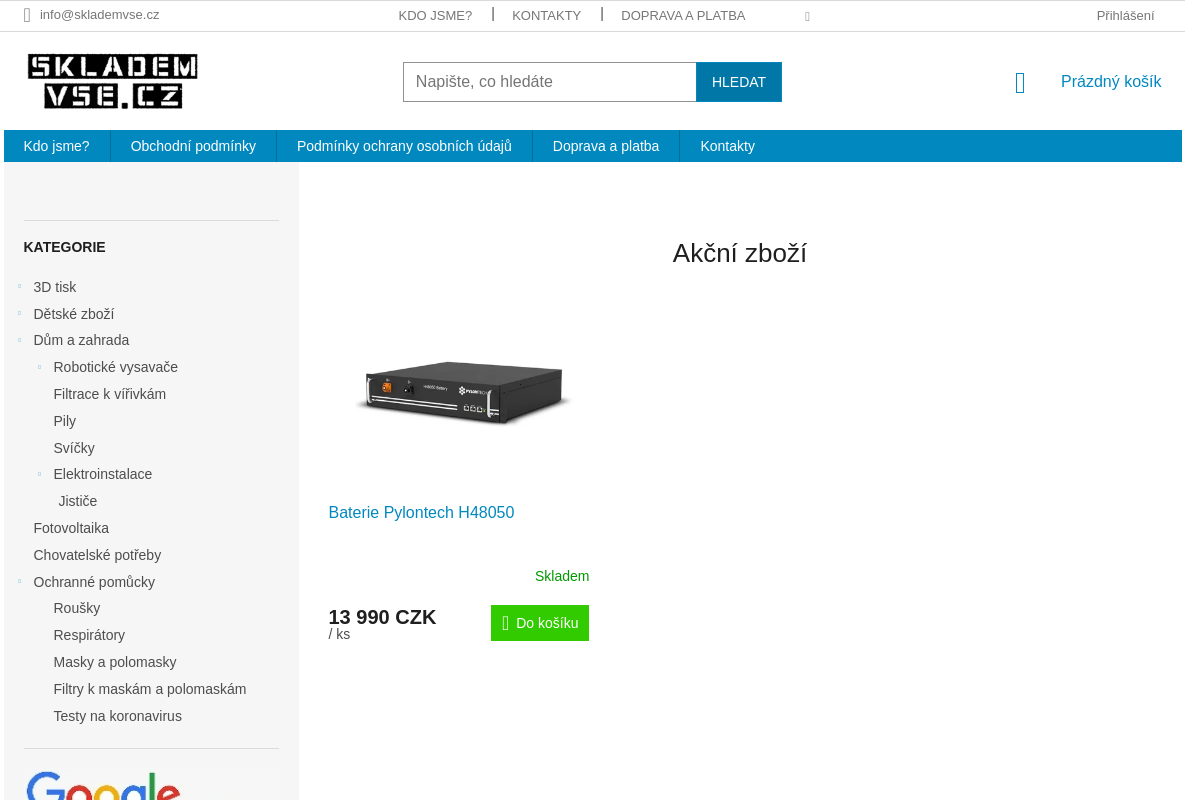Click the KDO JSME? top header link
The height and width of the screenshot is (800, 1200).
coord(435,16)
